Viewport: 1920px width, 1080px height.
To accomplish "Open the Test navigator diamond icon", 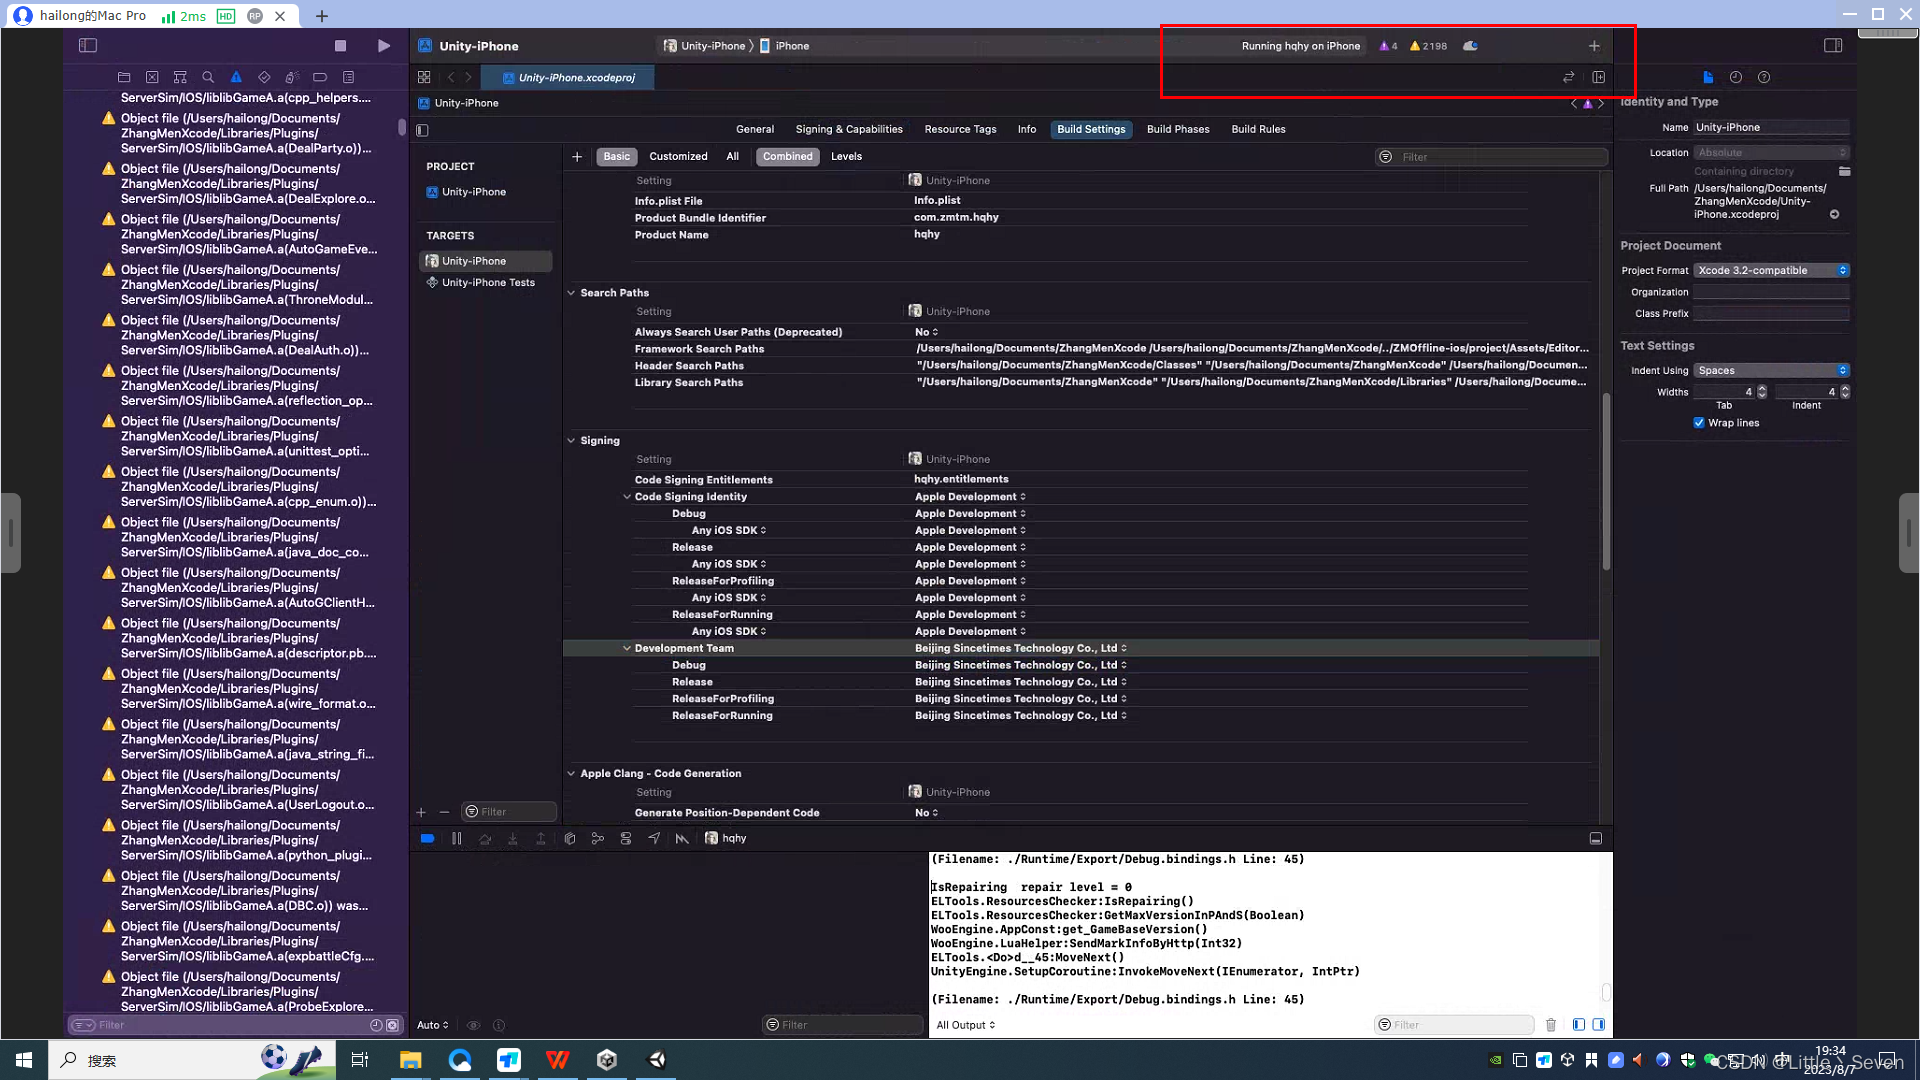I will pos(264,77).
